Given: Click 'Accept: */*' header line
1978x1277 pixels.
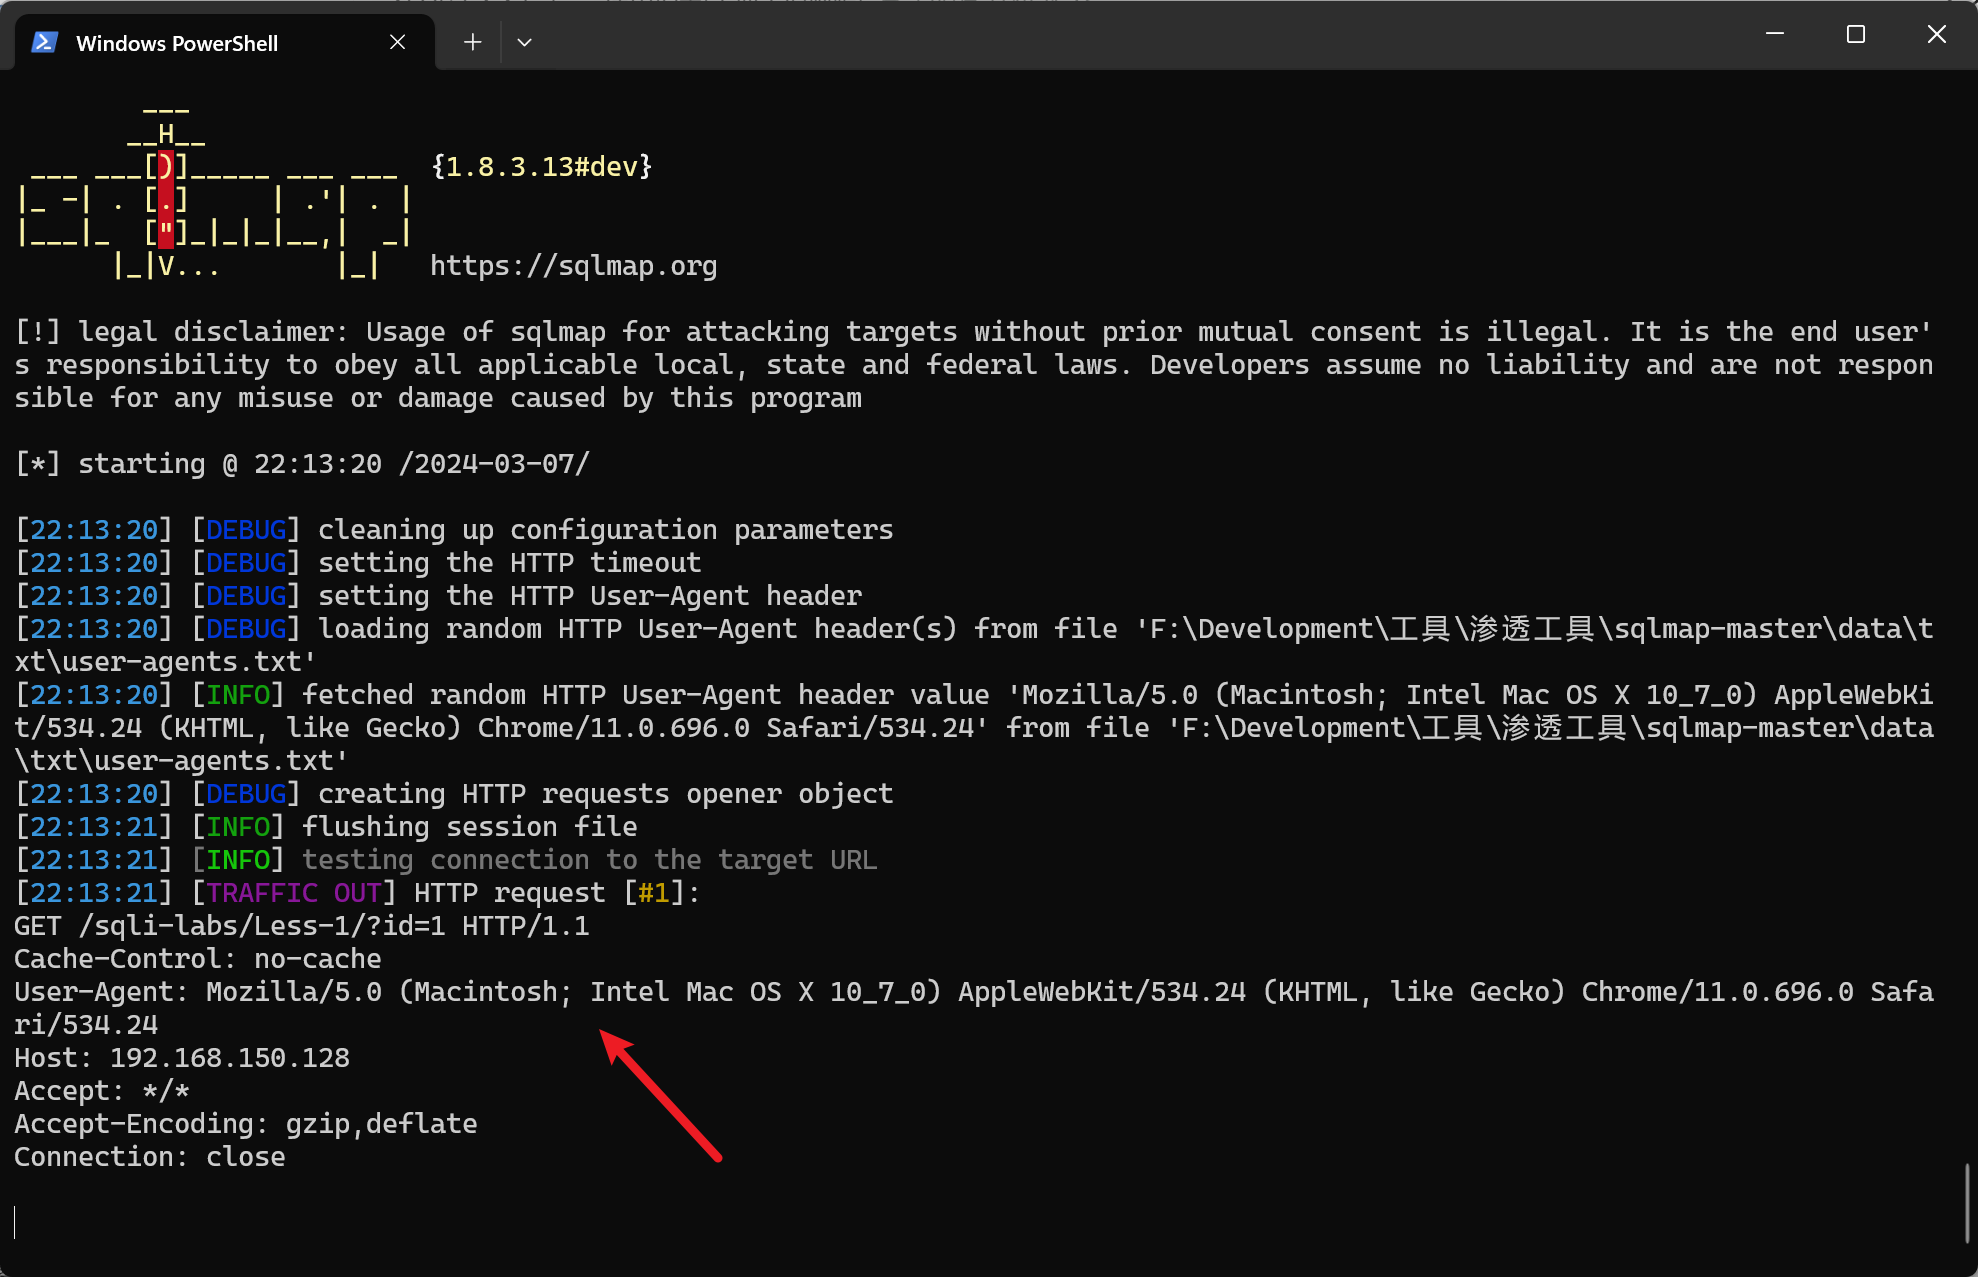Looking at the screenshot, I should click(x=102, y=1091).
